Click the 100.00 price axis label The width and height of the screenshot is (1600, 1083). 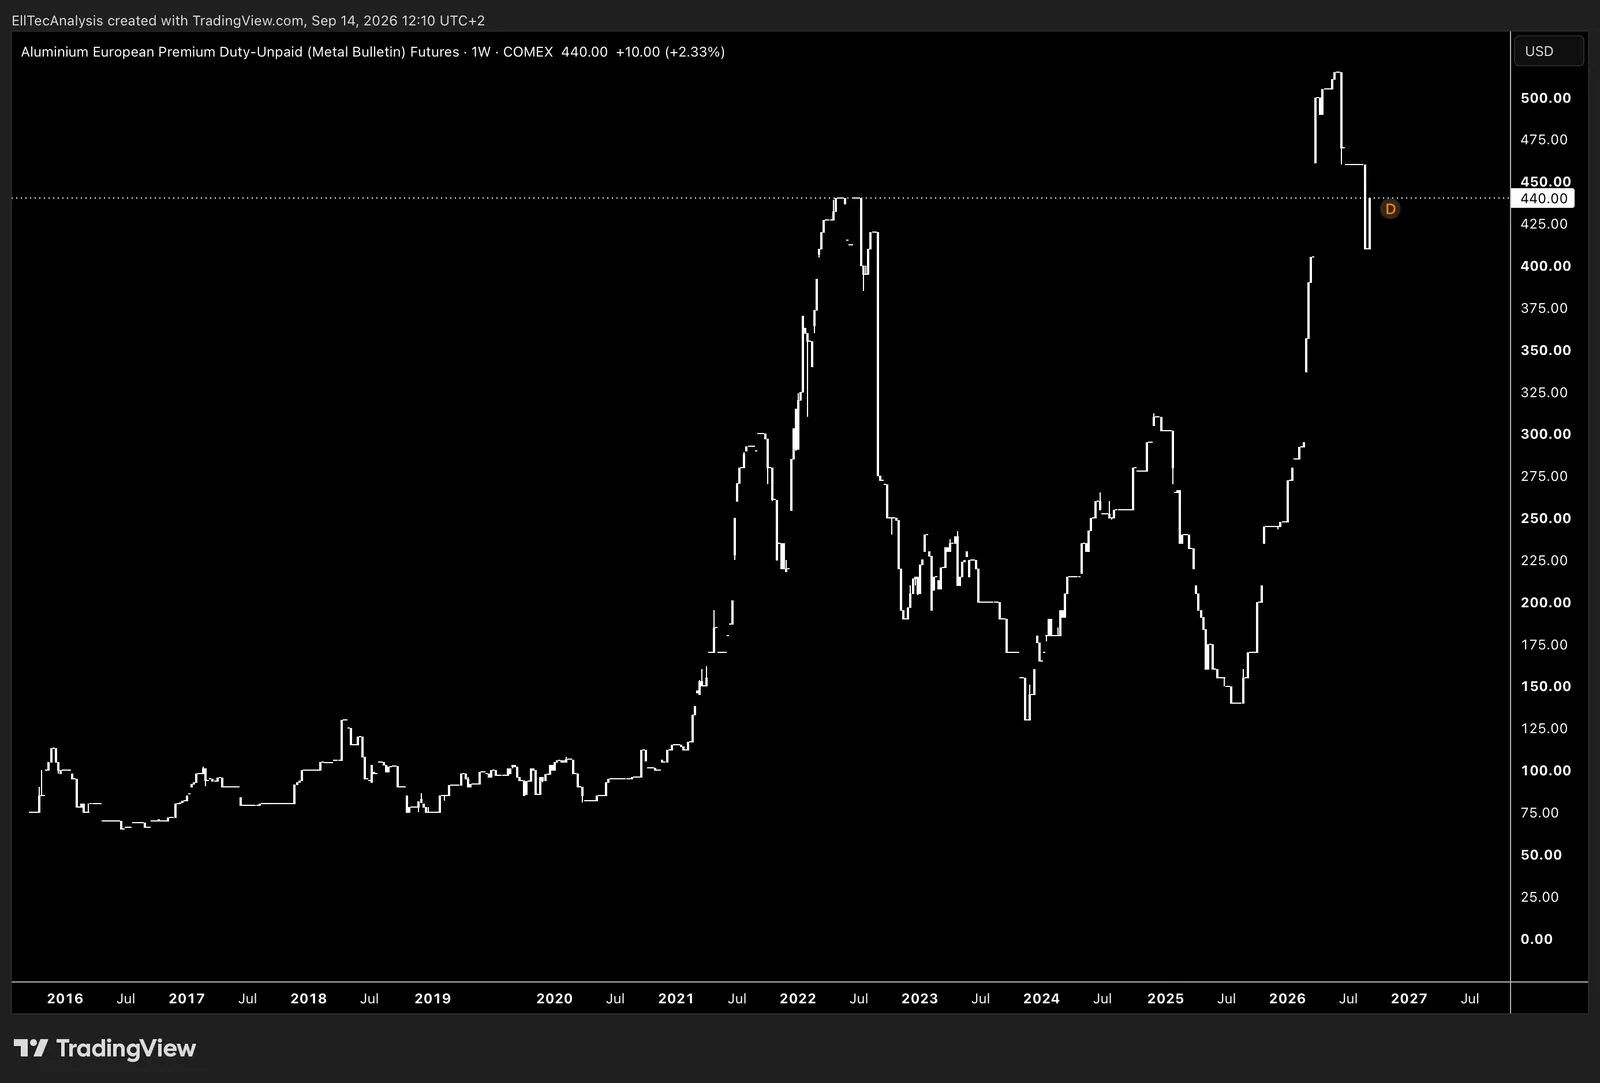(1545, 771)
